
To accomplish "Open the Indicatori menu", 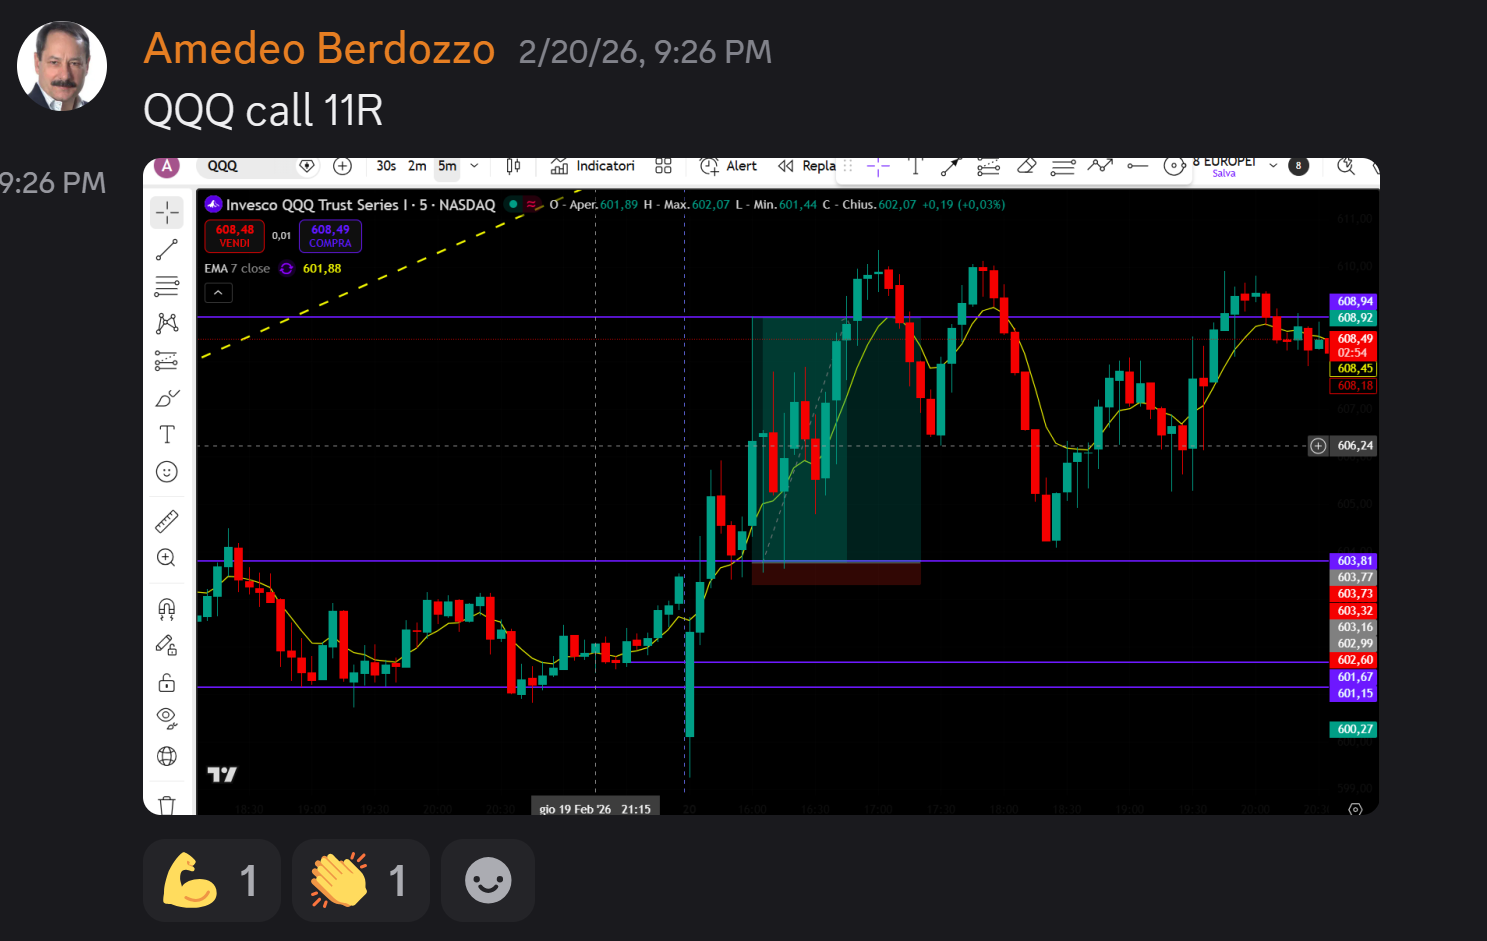I will coord(592,166).
